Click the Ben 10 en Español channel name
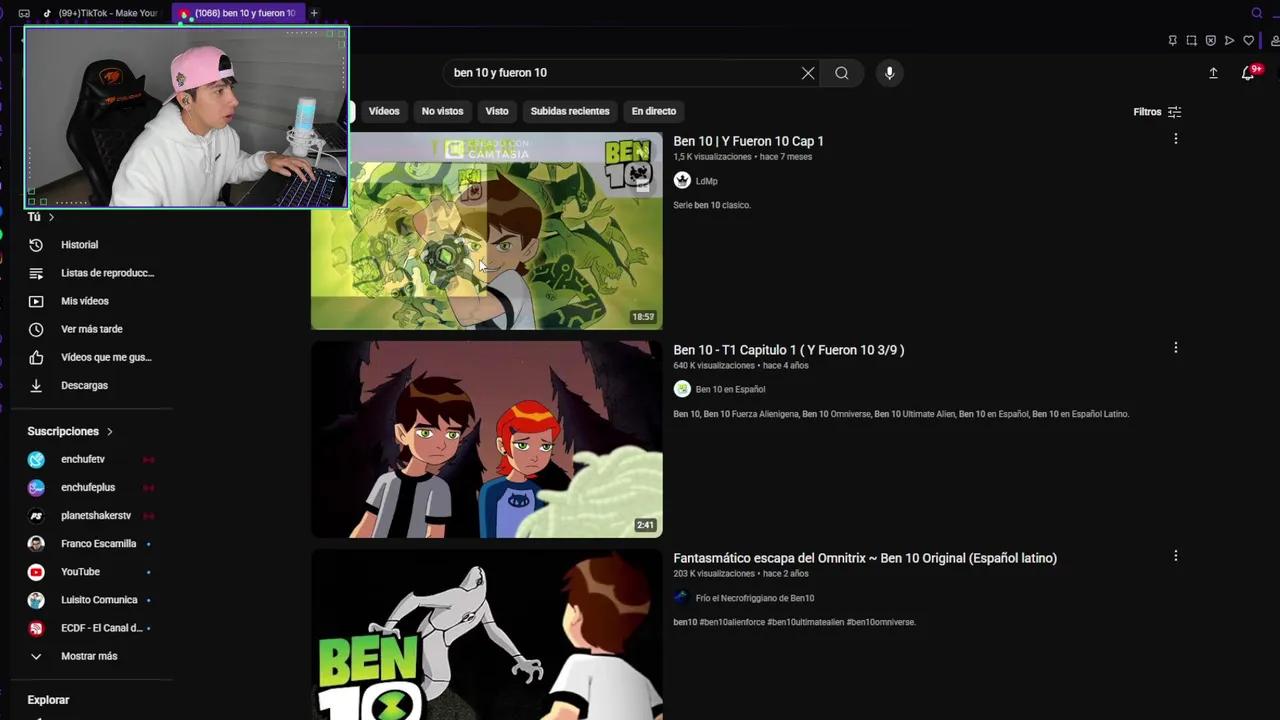 [730, 389]
